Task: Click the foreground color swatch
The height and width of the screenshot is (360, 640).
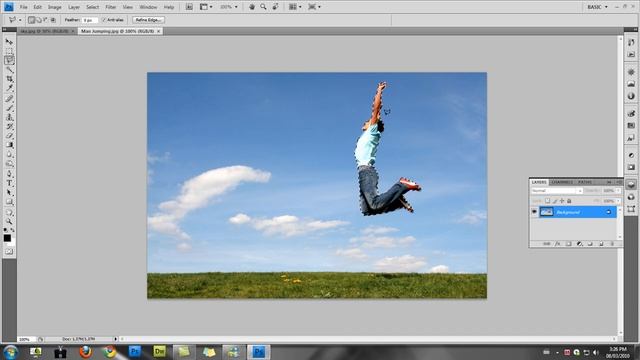Action: pyautogui.click(x=7, y=238)
